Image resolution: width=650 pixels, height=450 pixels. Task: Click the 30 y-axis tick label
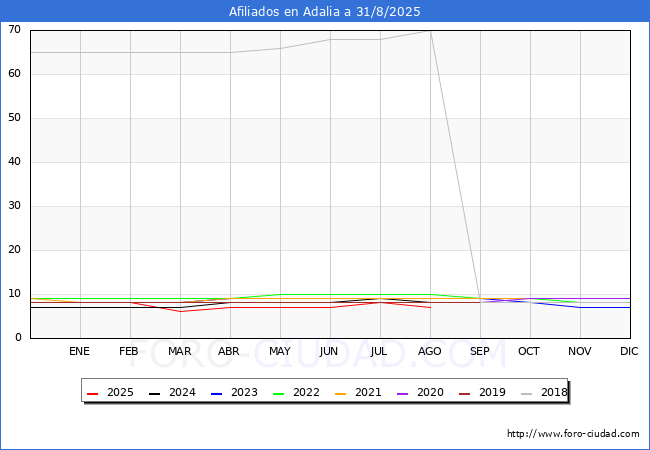click(15, 206)
